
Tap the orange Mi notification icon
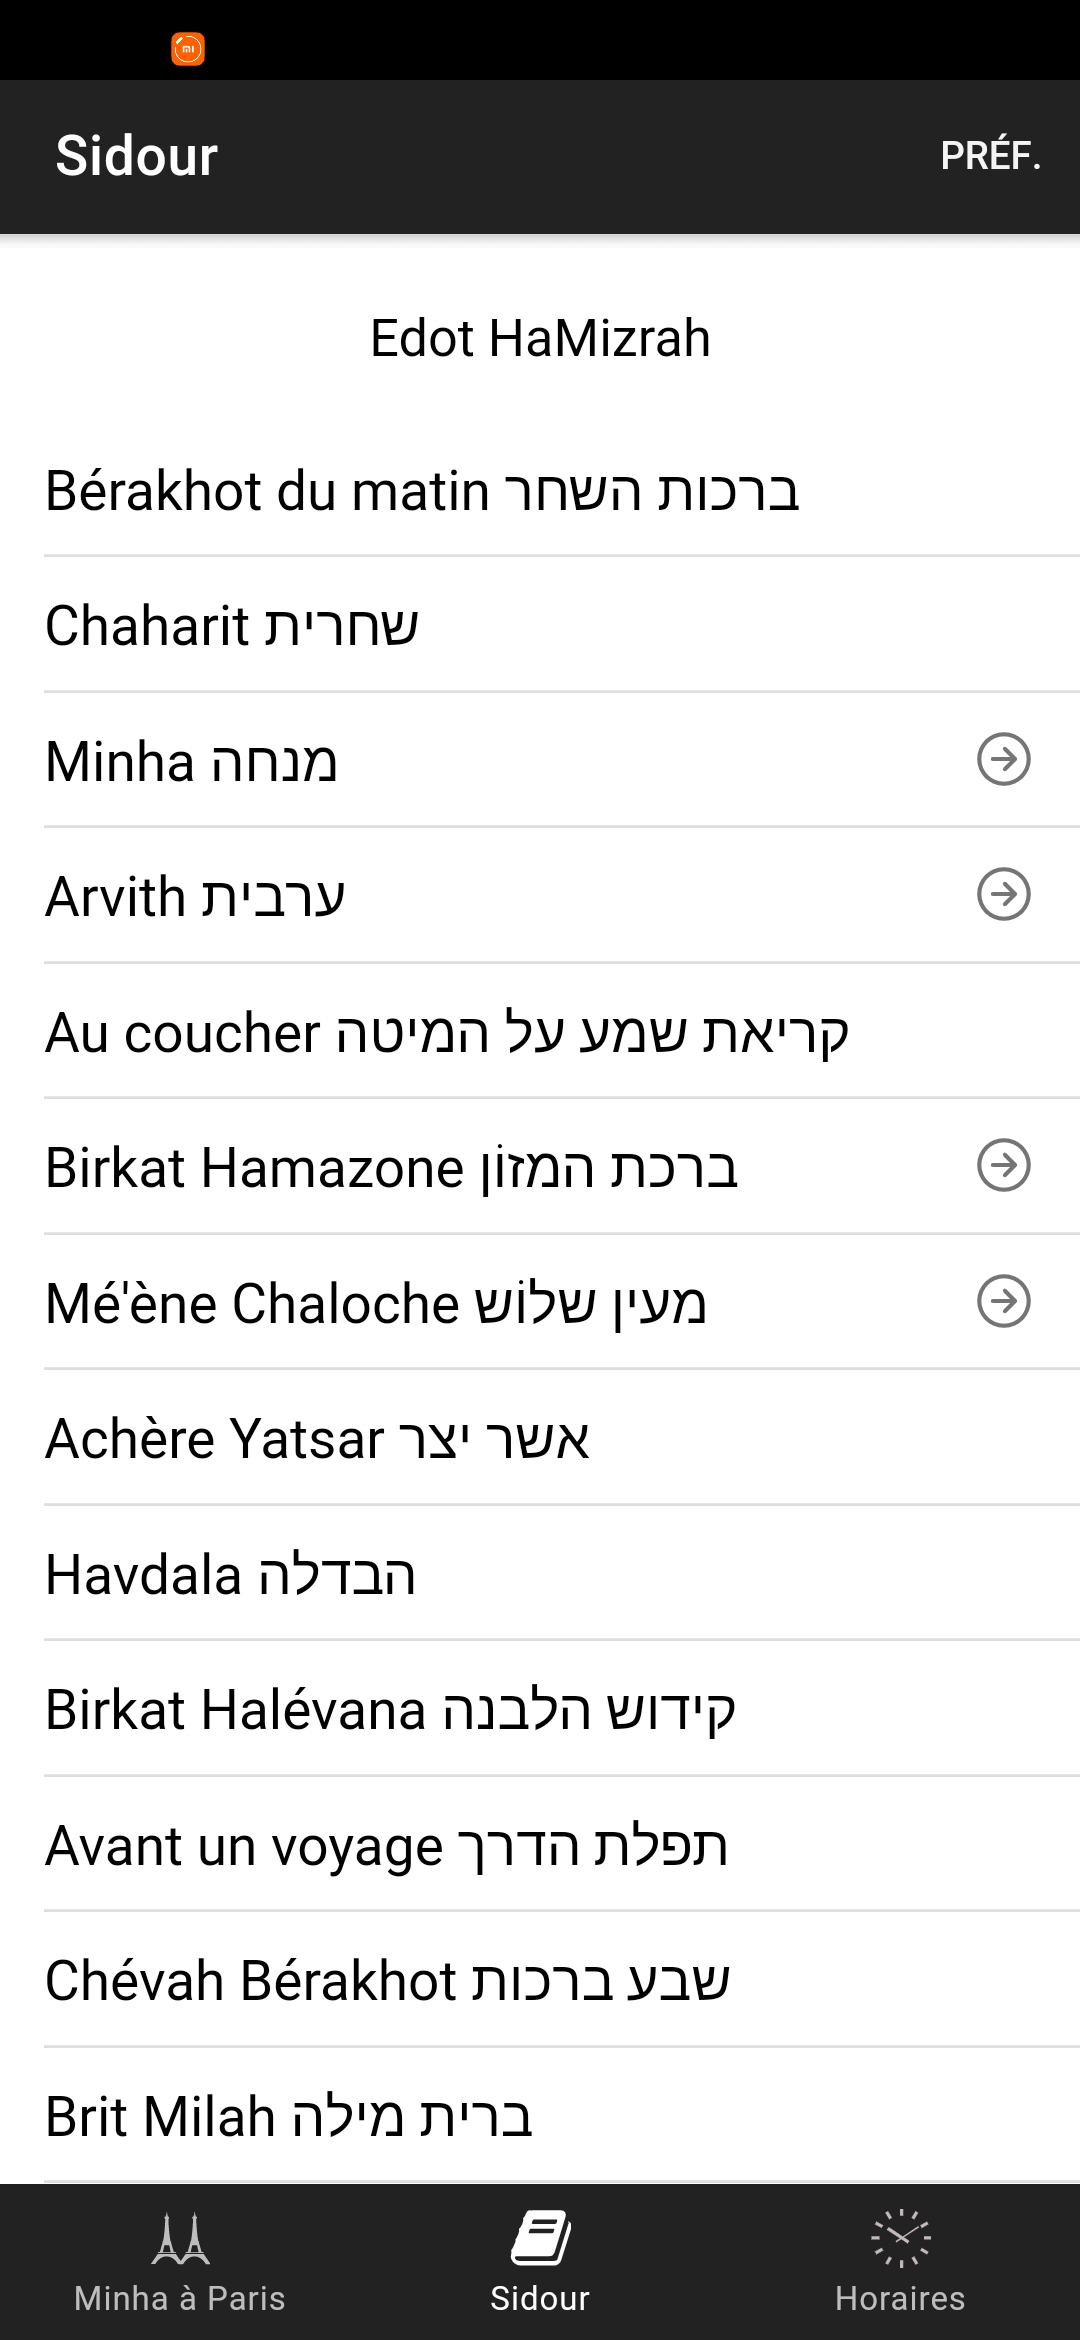coord(188,48)
